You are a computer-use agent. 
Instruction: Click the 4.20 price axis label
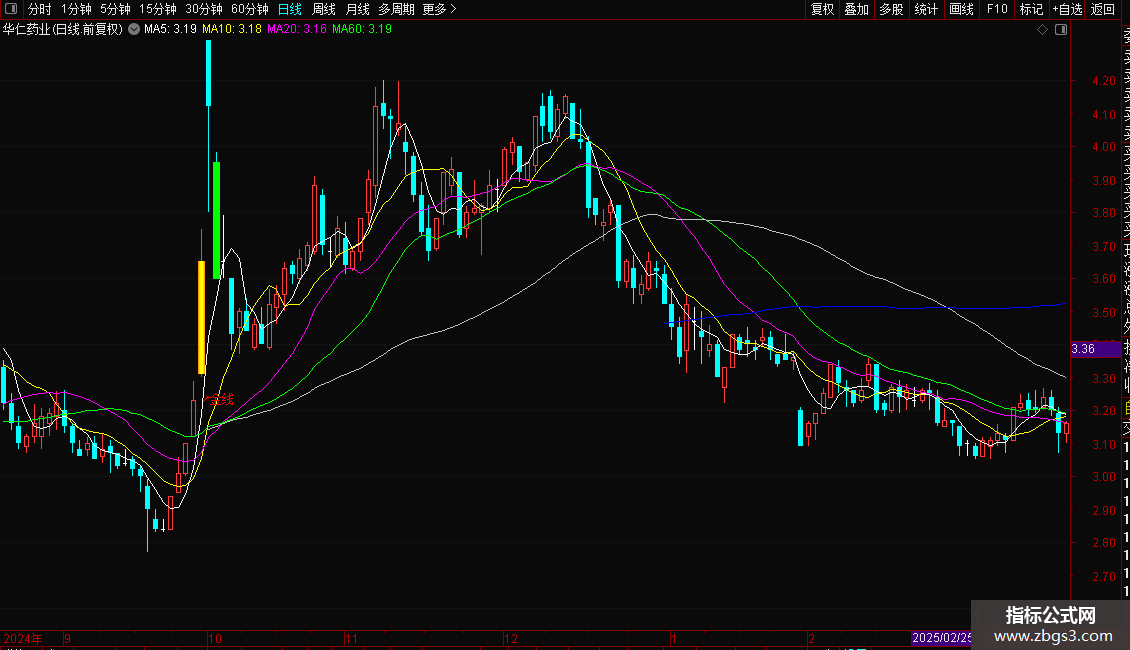pos(1103,81)
